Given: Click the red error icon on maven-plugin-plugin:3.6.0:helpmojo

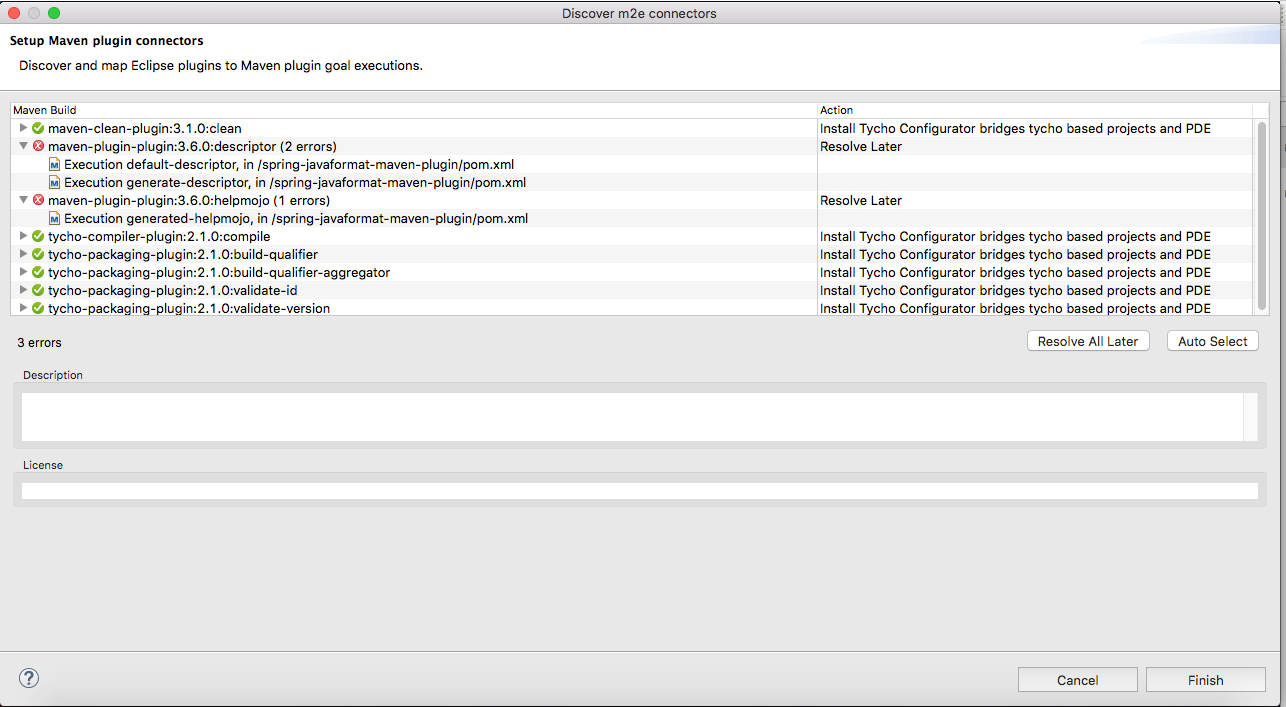Looking at the screenshot, I should pos(38,200).
